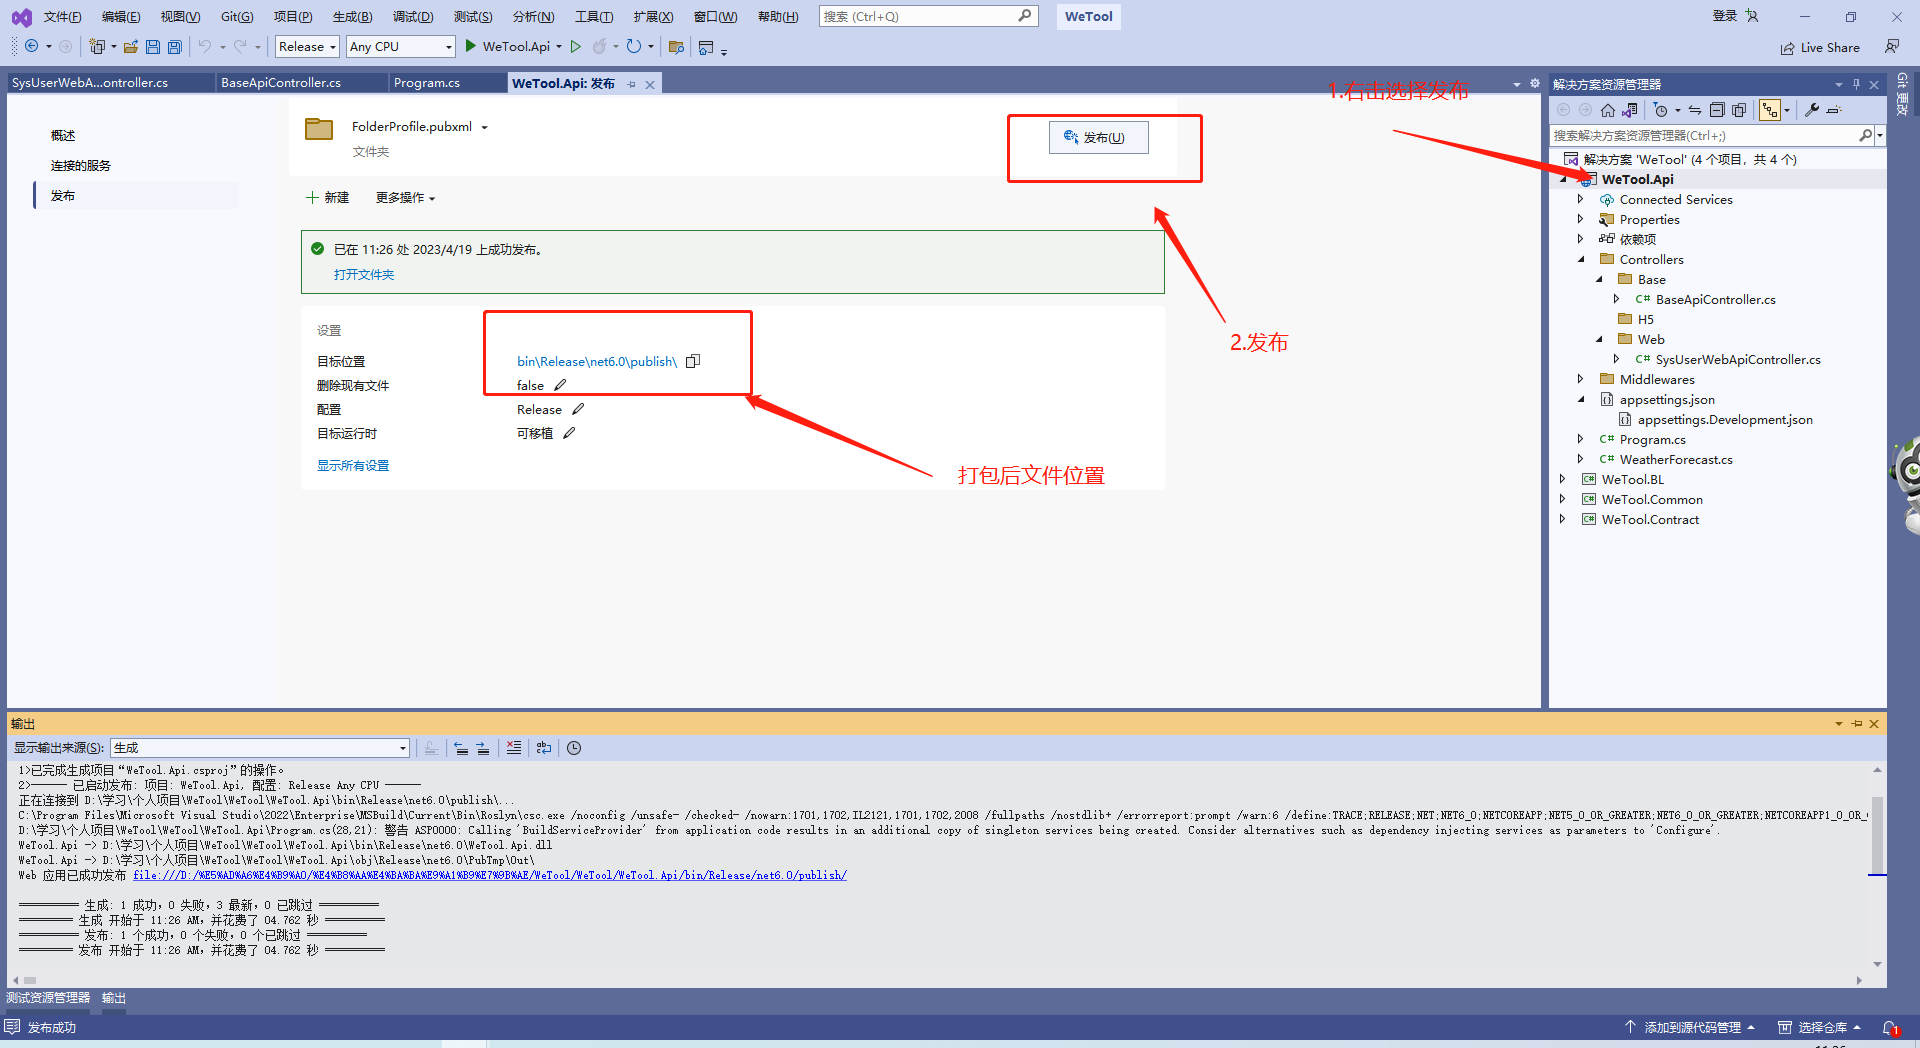Open the 更多操作 dropdown menu

click(404, 197)
